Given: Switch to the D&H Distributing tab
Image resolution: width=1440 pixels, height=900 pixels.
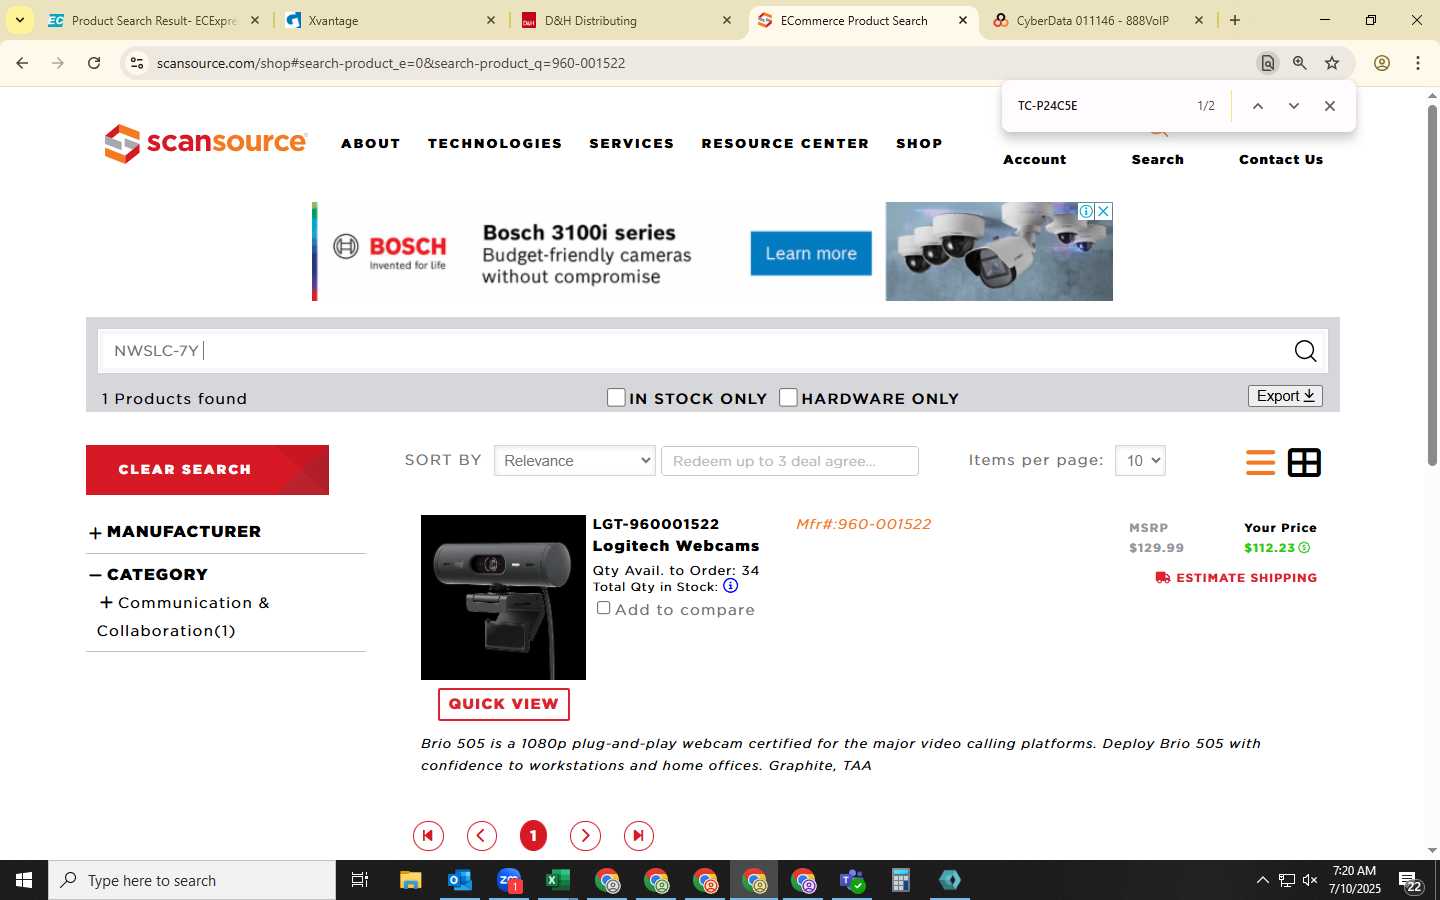Looking at the screenshot, I should (626, 20).
